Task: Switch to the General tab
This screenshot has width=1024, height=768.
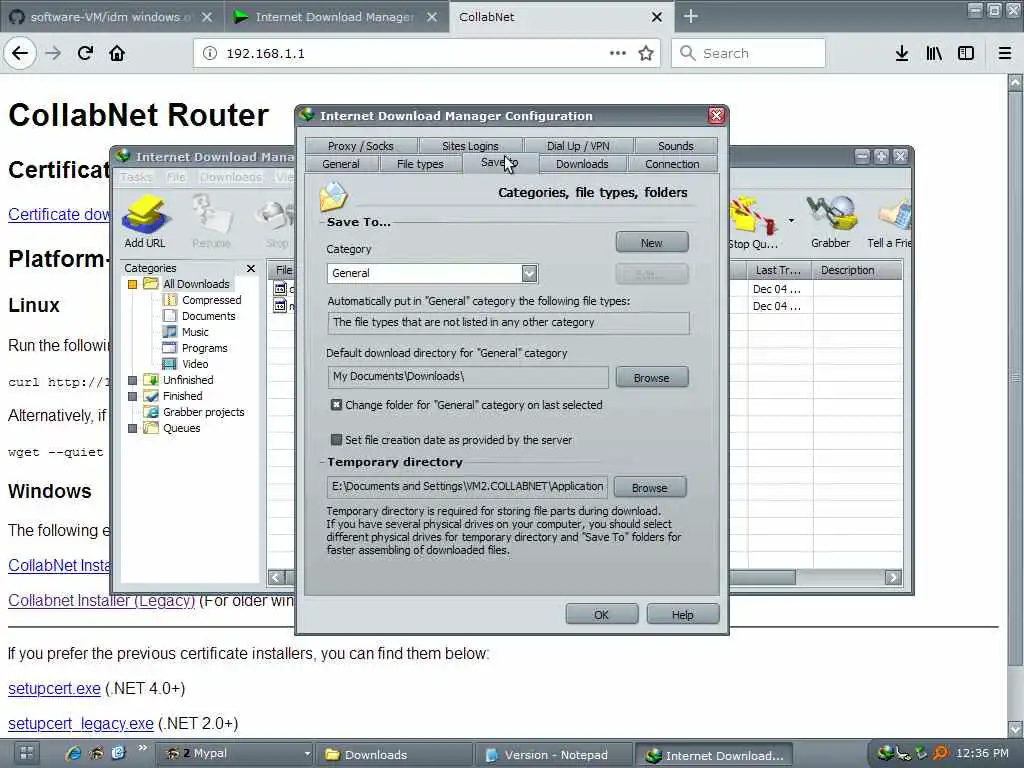Action: [x=341, y=164]
